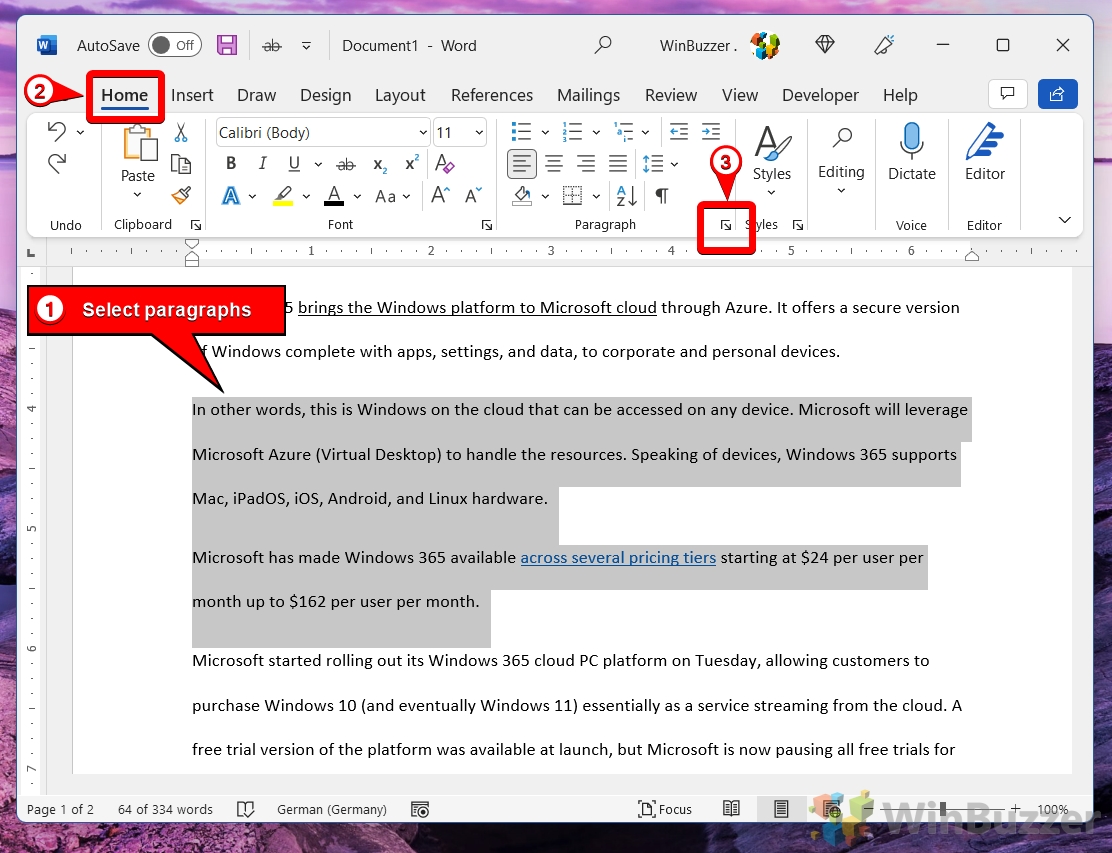Align text to the right

point(586,164)
